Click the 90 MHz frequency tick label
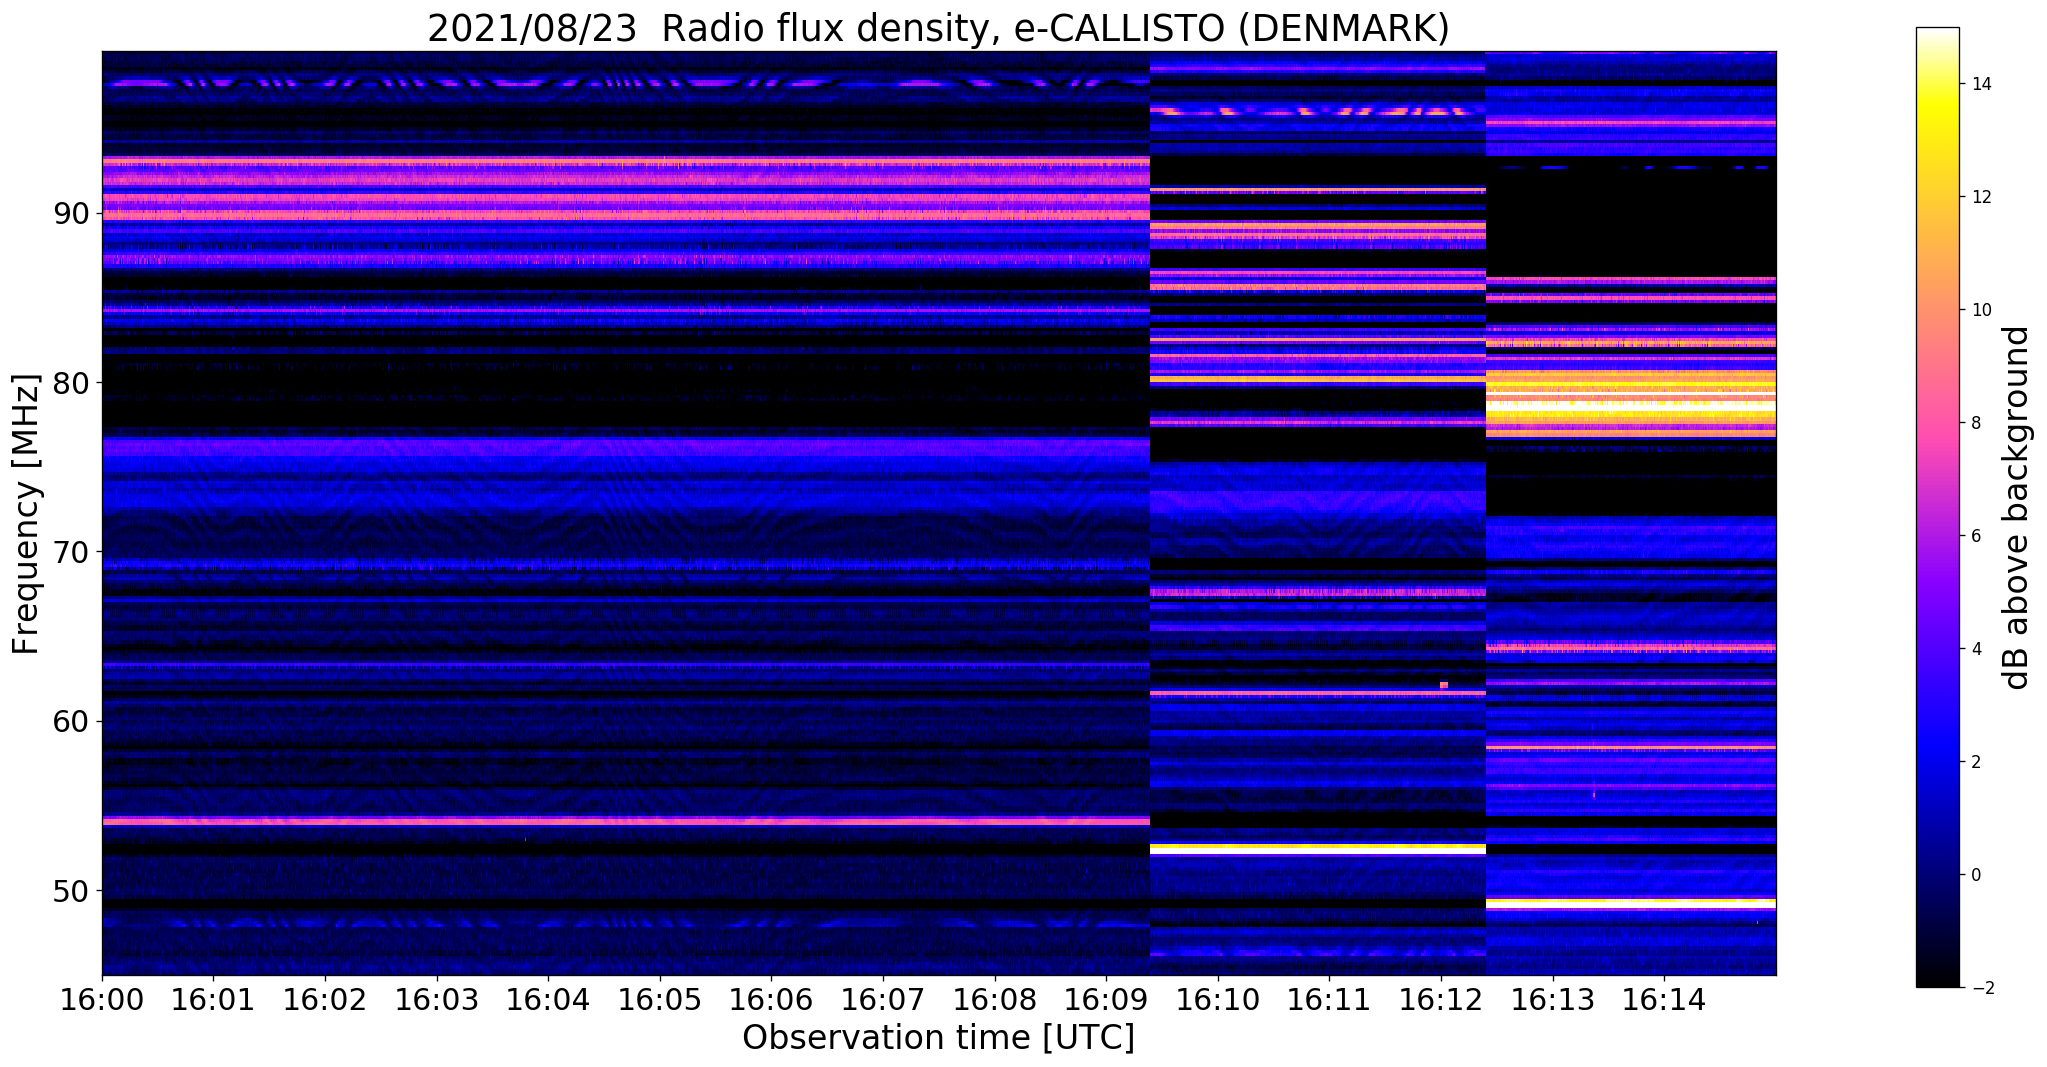The height and width of the screenshot is (1067, 2047). click(x=73, y=214)
